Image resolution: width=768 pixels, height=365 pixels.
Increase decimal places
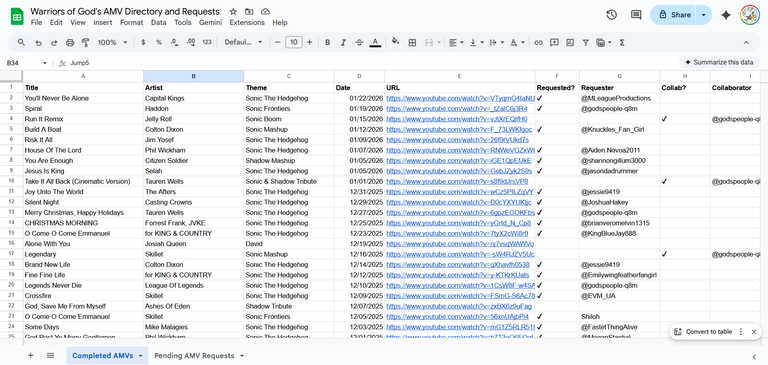191,43
